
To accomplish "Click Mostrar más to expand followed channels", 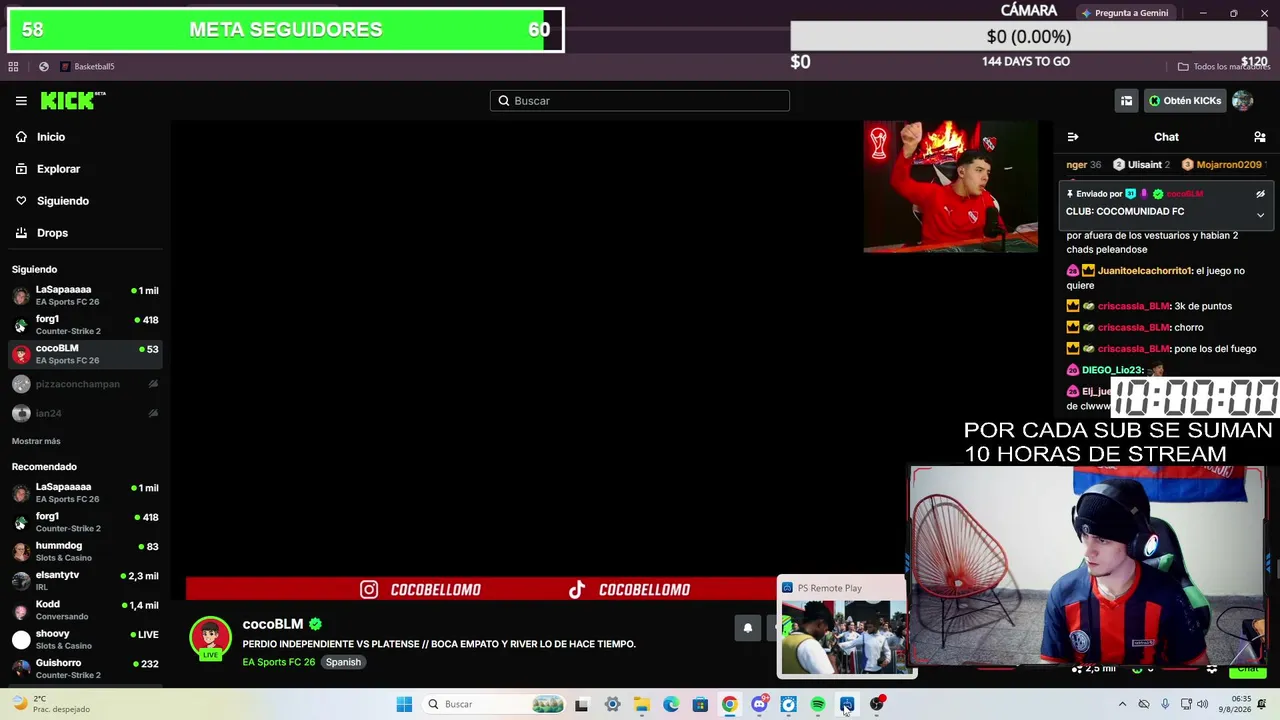I will (x=36, y=441).
